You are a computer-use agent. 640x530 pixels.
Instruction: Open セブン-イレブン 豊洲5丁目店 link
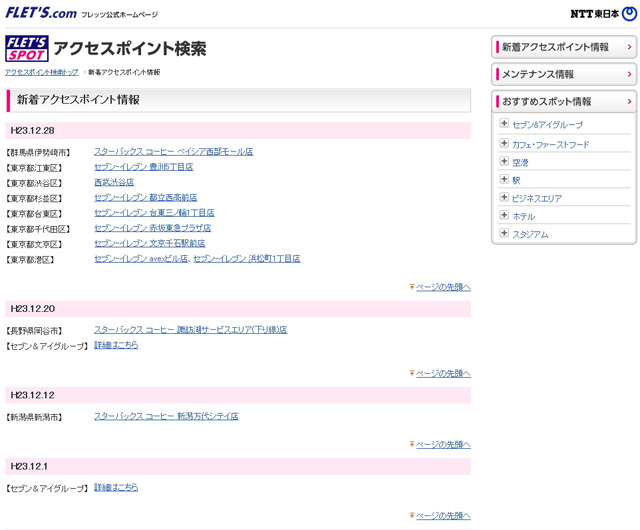pyautogui.click(x=144, y=167)
